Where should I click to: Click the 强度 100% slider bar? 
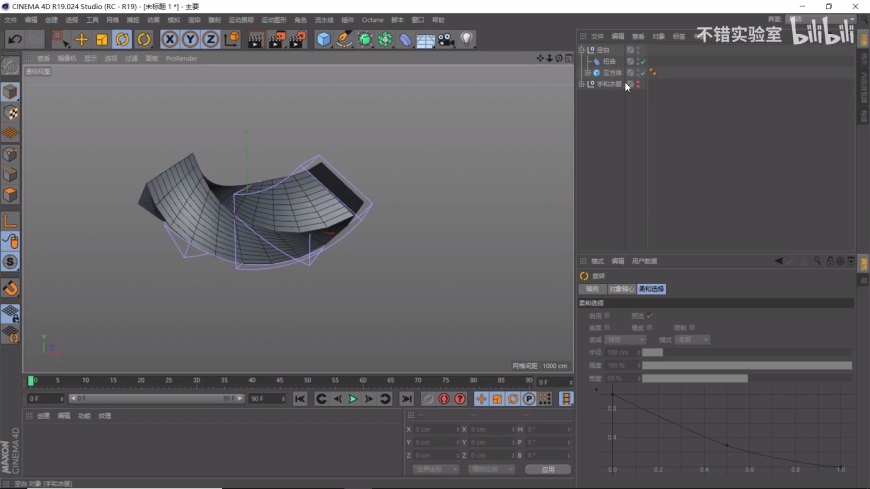(746, 365)
